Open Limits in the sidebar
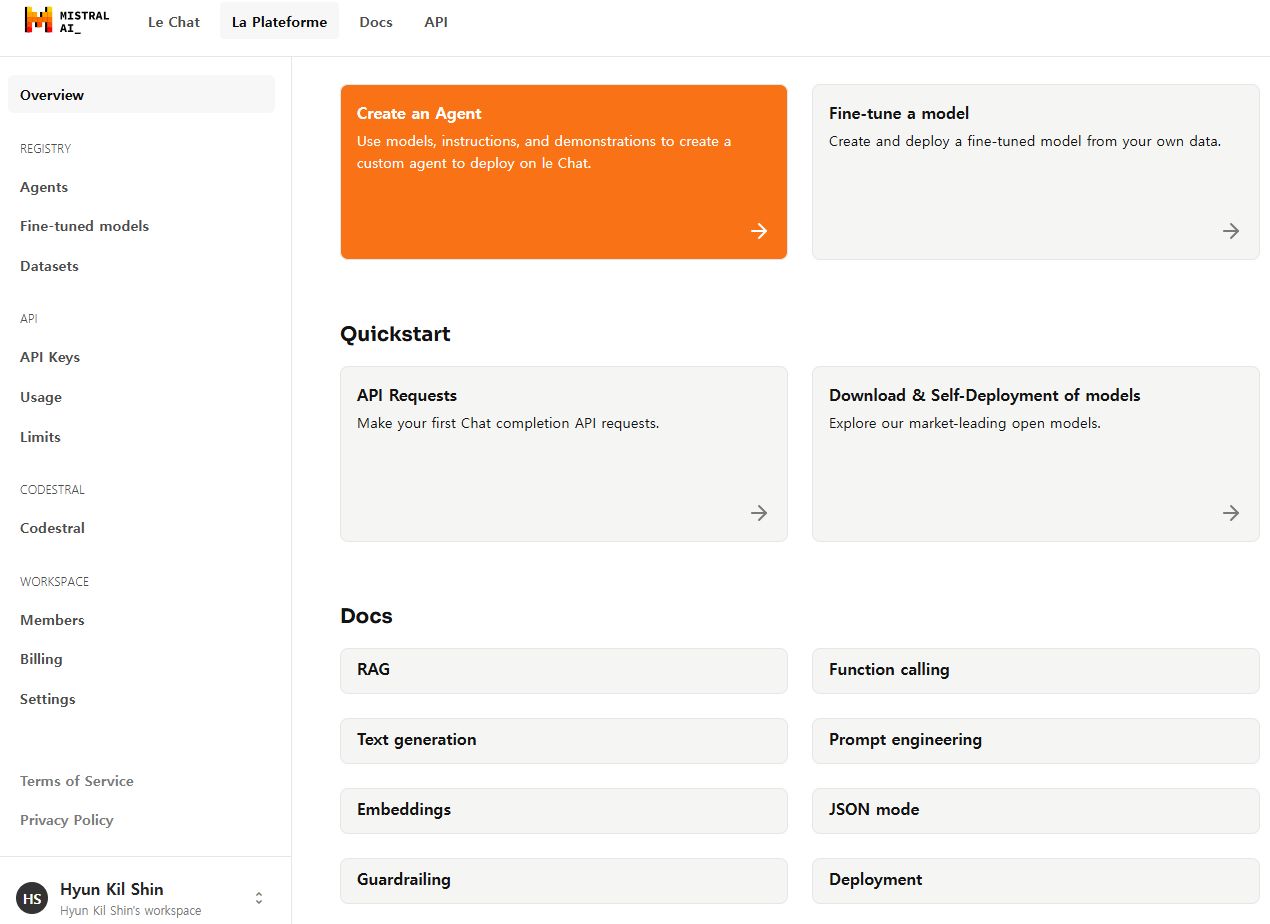This screenshot has height=924, width=1270. [x=40, y=437]
